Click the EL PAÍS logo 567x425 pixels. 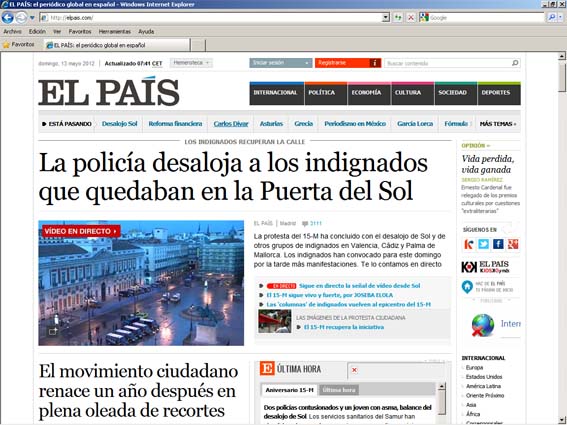click(x=109, y=92)
